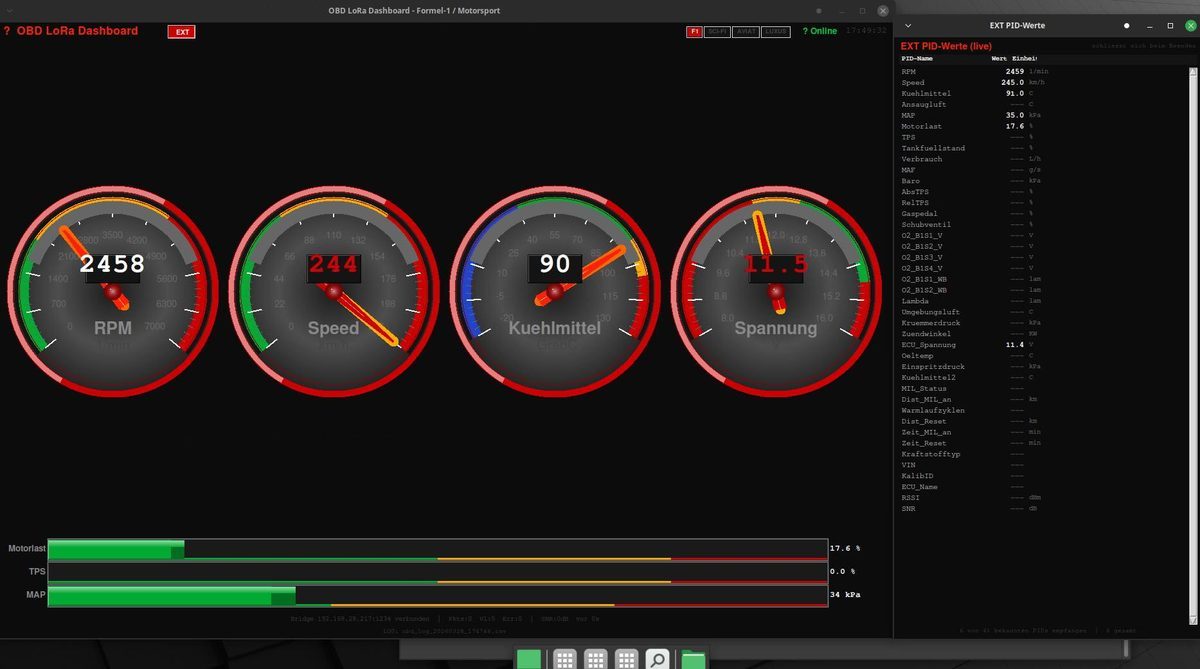Switch to the SCI-FI theme
The height and width of the screenshot is (669, 1200).
(x=717, y=32)
